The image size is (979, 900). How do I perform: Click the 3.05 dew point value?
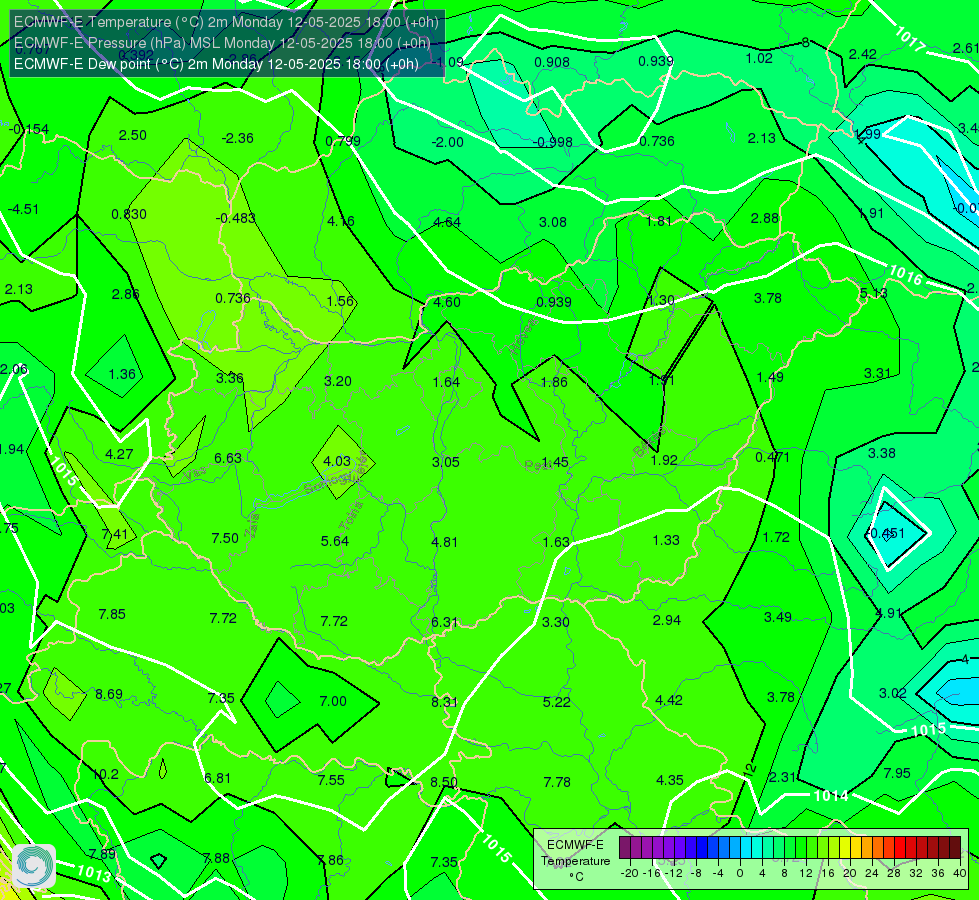point(446,463)
